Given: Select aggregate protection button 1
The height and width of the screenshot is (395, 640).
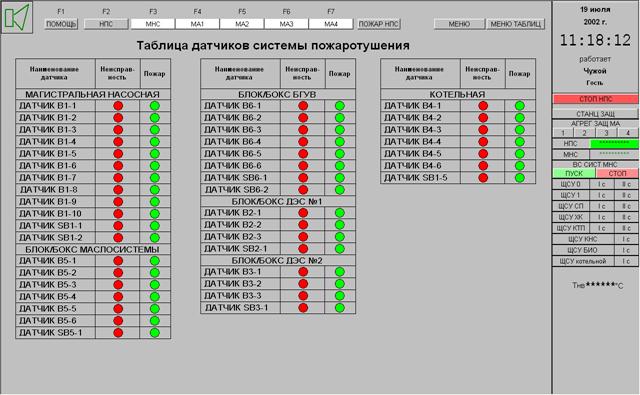Looking at the screenshot, I should (563, 133).
